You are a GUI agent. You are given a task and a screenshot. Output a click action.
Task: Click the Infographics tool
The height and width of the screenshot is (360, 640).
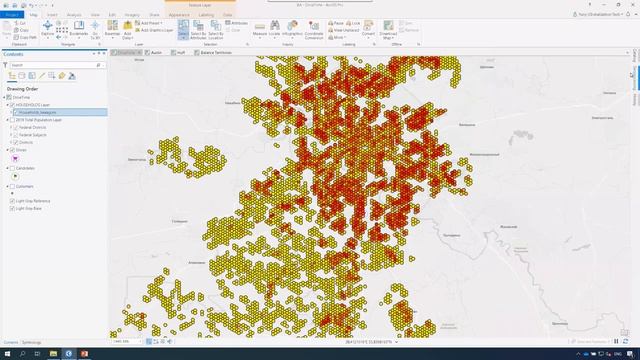point(292,29)
